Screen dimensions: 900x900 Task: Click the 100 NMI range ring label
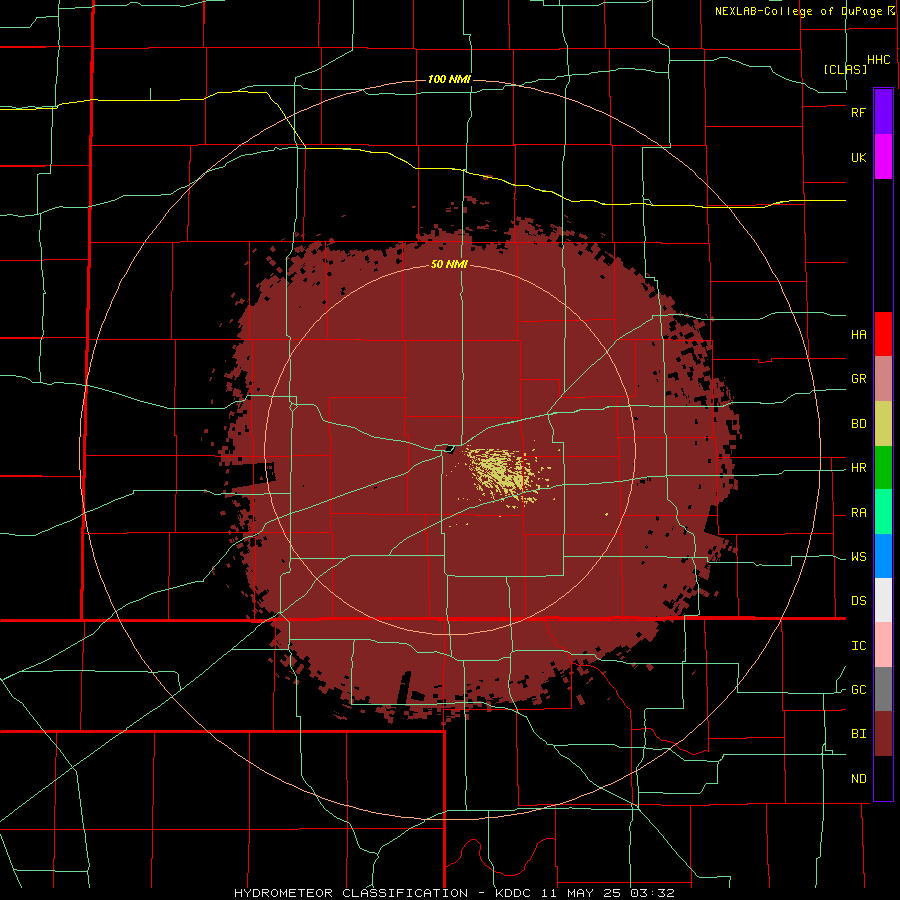(449, 79)
